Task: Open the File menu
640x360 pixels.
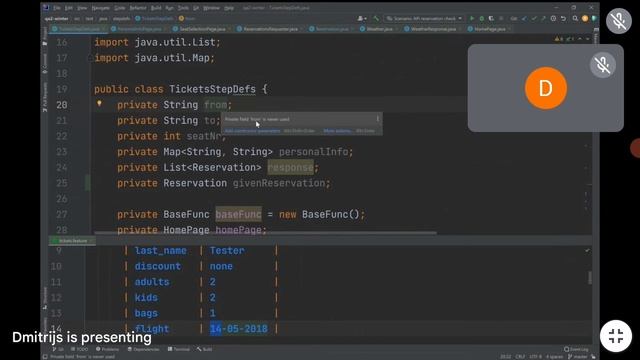Action: click(57, 8)
